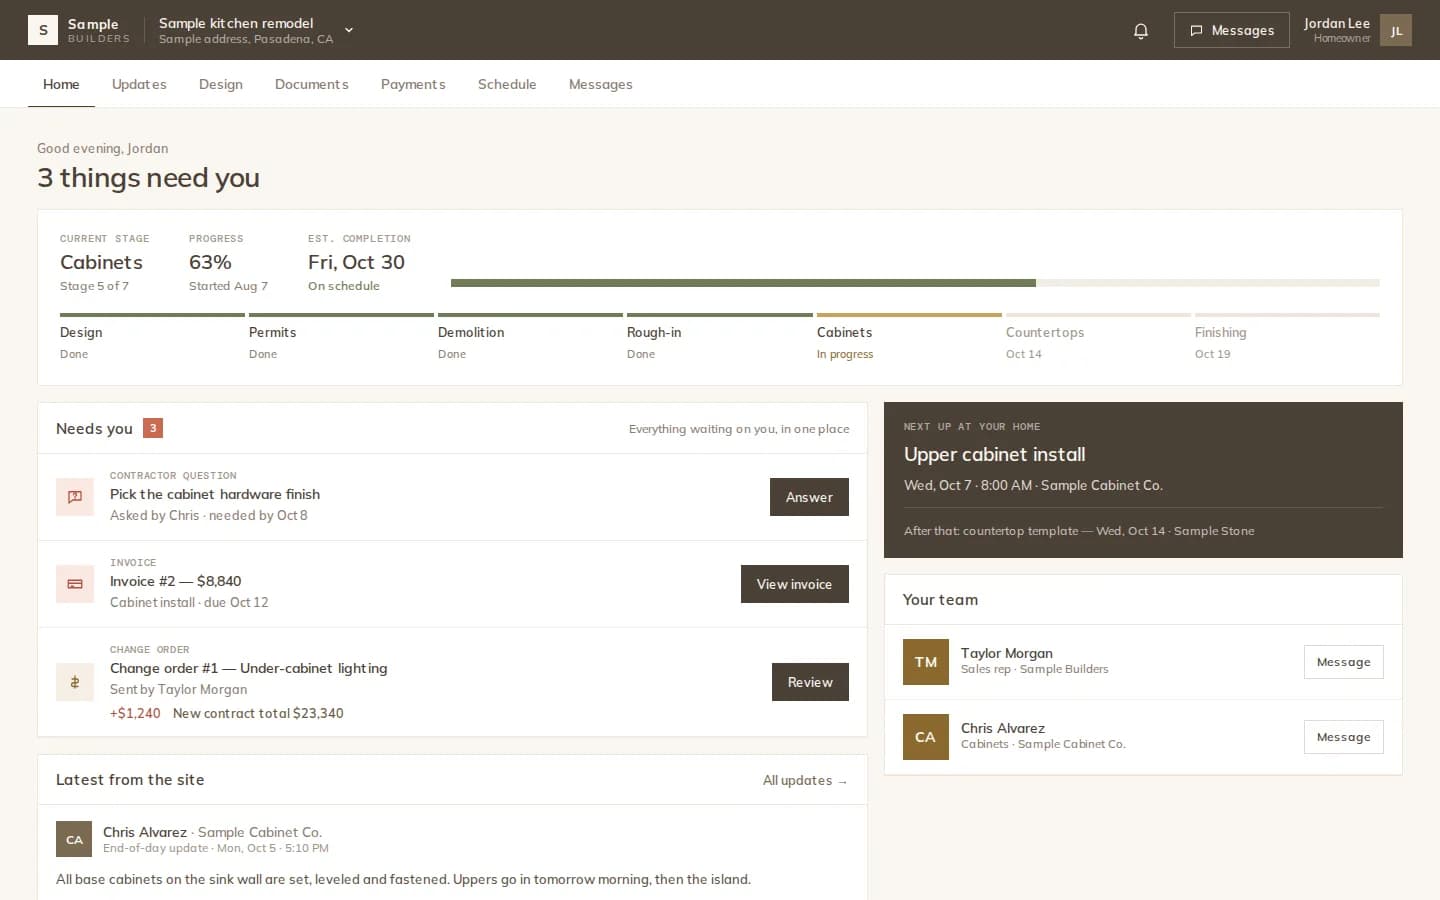Viewport: 1440px width, 900px height.
Task: Review change order #1
Action: click(810, 682)
